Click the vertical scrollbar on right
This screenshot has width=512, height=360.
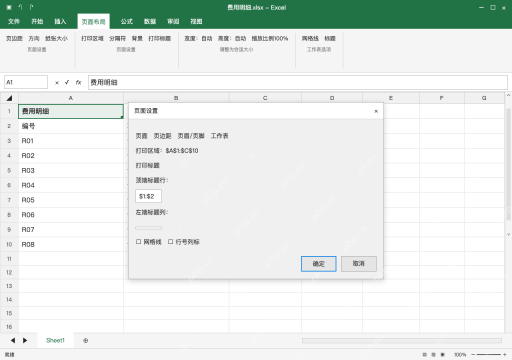tap(508, 164)
